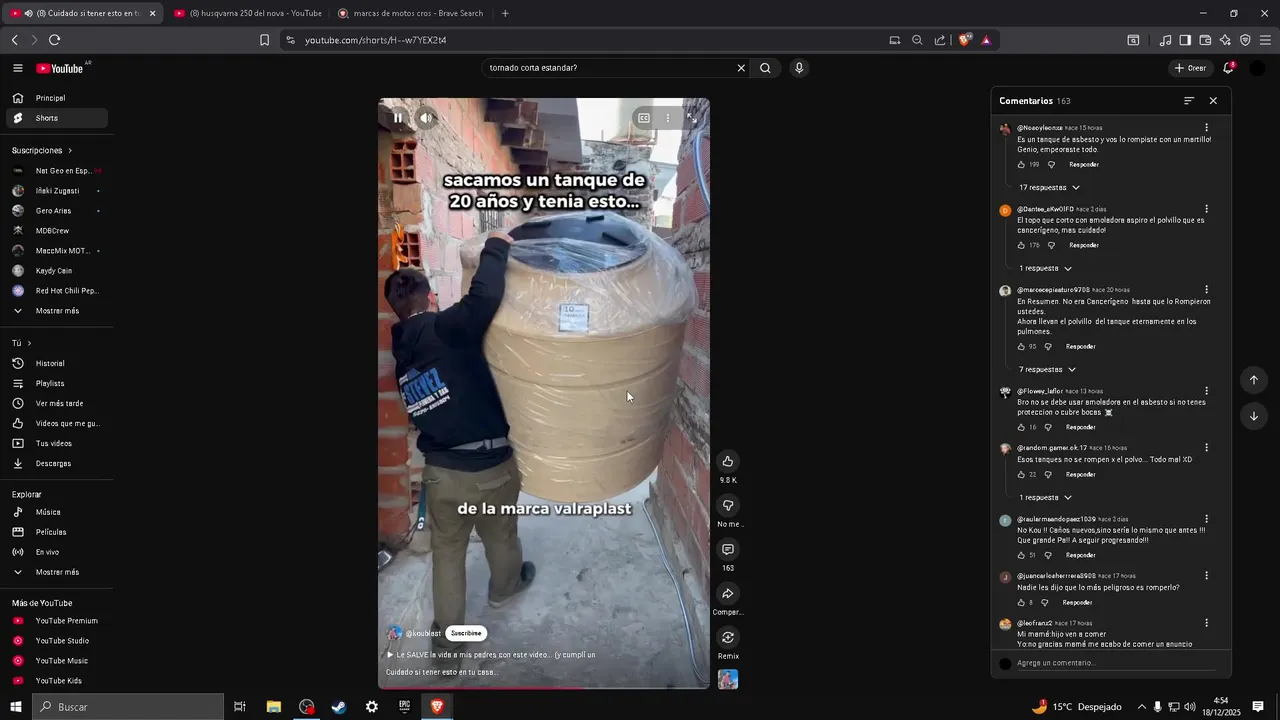Viewport: 1280px width, 720px height.
Task: Switch to husqvarna 250 YouTube tab
Action: tap(248, 13)
